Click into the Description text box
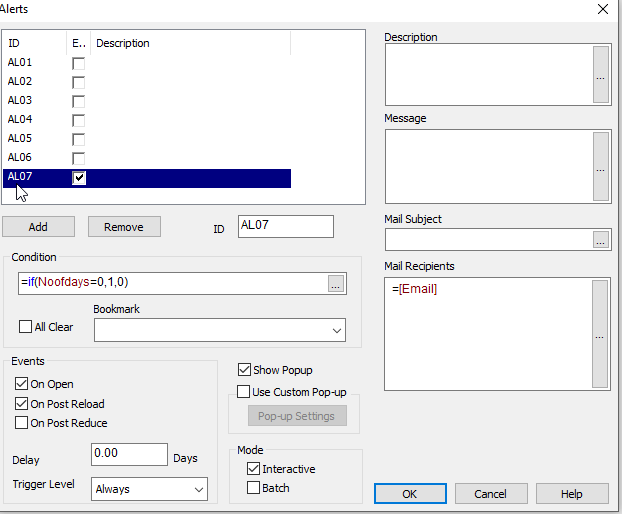The height and width of the screenshot is (514, 622). coord(489,75)
